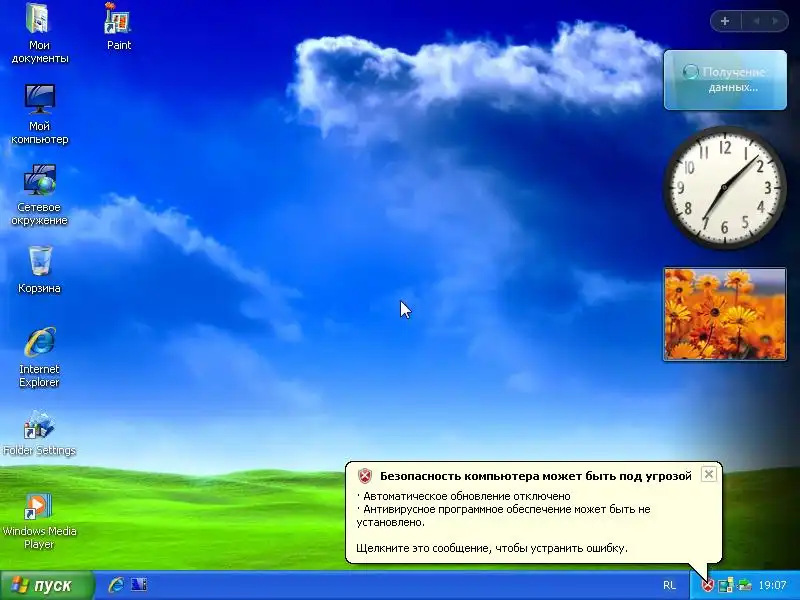Launch Internet Explorer from Quick Launch

116,585
